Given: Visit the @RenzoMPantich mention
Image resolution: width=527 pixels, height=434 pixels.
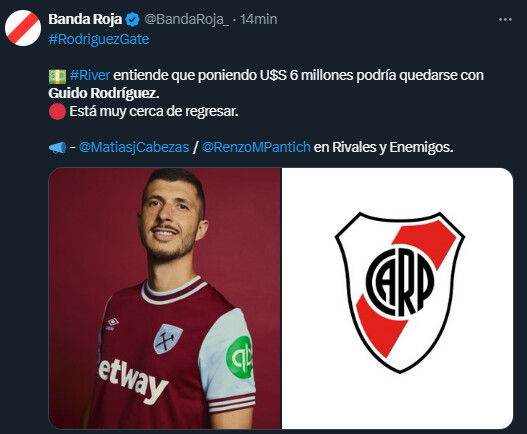Looking at the screenshot, I should (x=256, y=147).
